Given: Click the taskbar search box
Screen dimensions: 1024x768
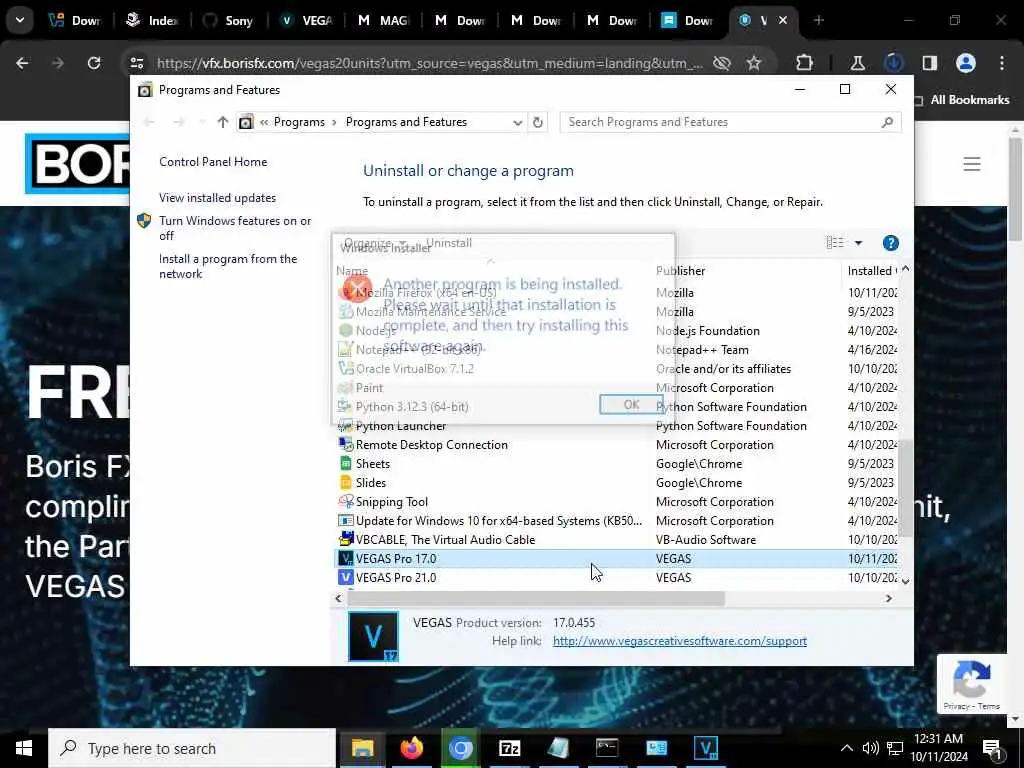Looking at the screenshot, I should coord(192,748).
